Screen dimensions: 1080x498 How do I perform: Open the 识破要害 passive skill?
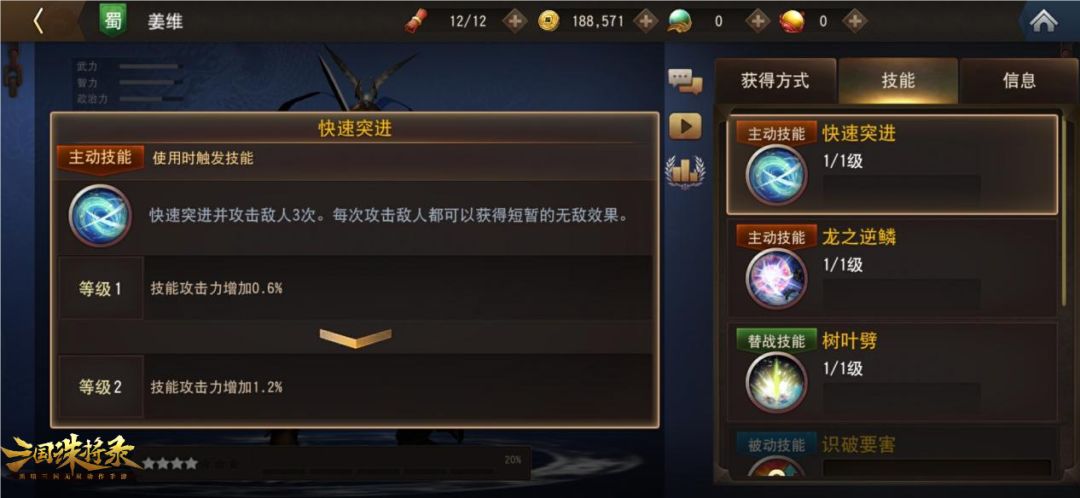click(x=892, y=452)
